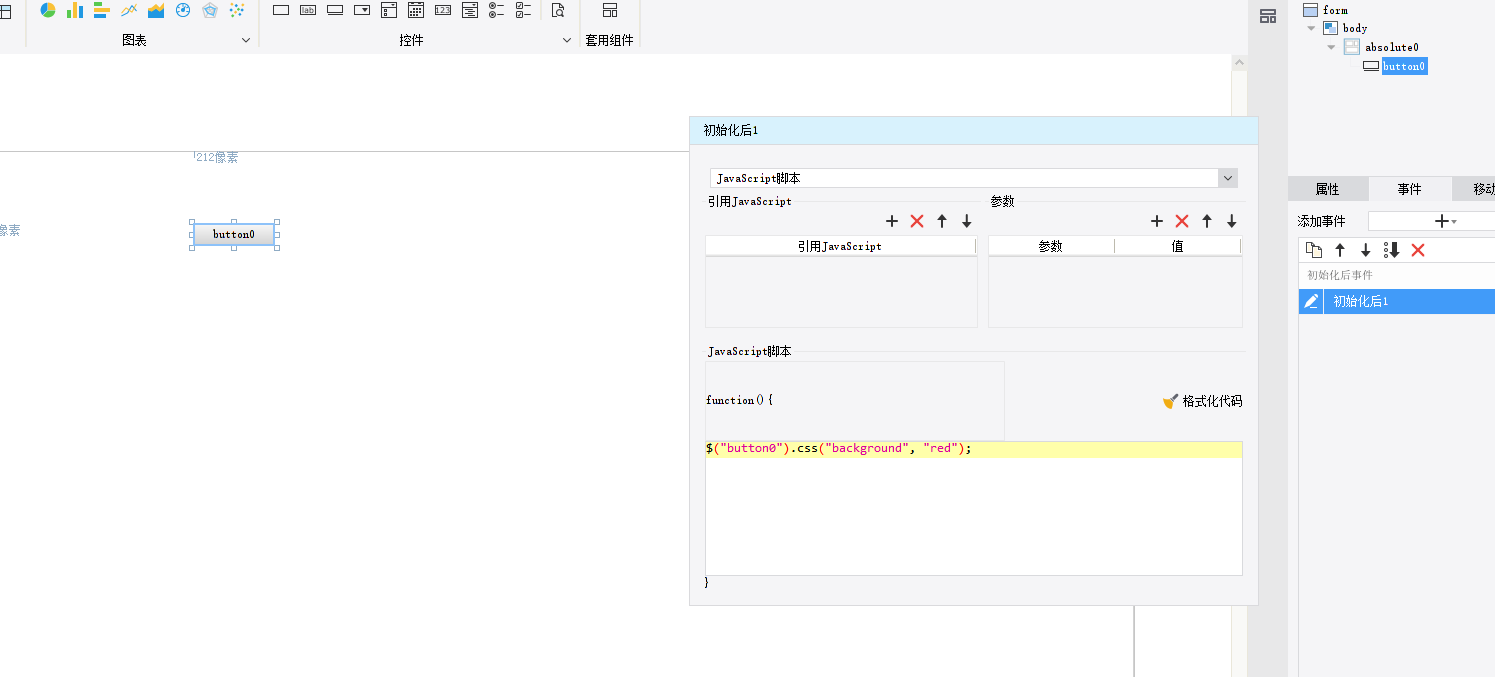Select the pie chart icon
Viewport: 1495px width, 677px height.
pyautogui.click(x=48, y=10)
